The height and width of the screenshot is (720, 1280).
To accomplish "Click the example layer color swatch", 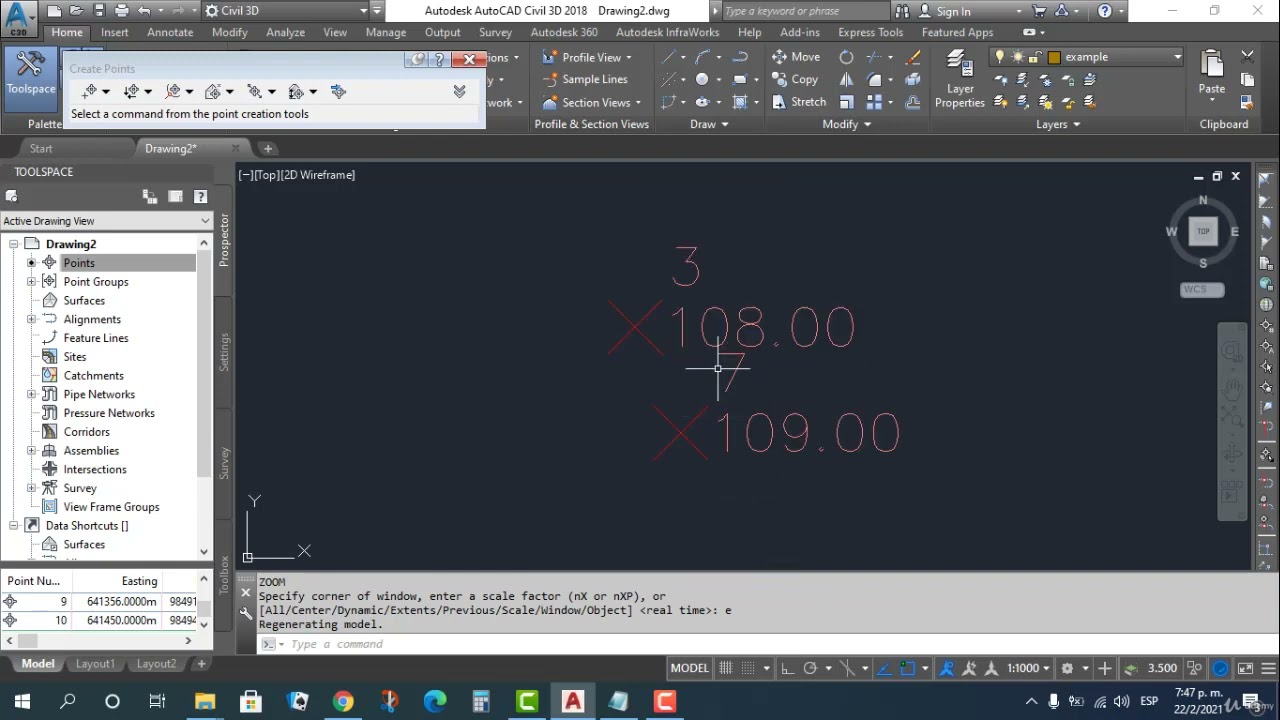I will [x=1054, y=57].
